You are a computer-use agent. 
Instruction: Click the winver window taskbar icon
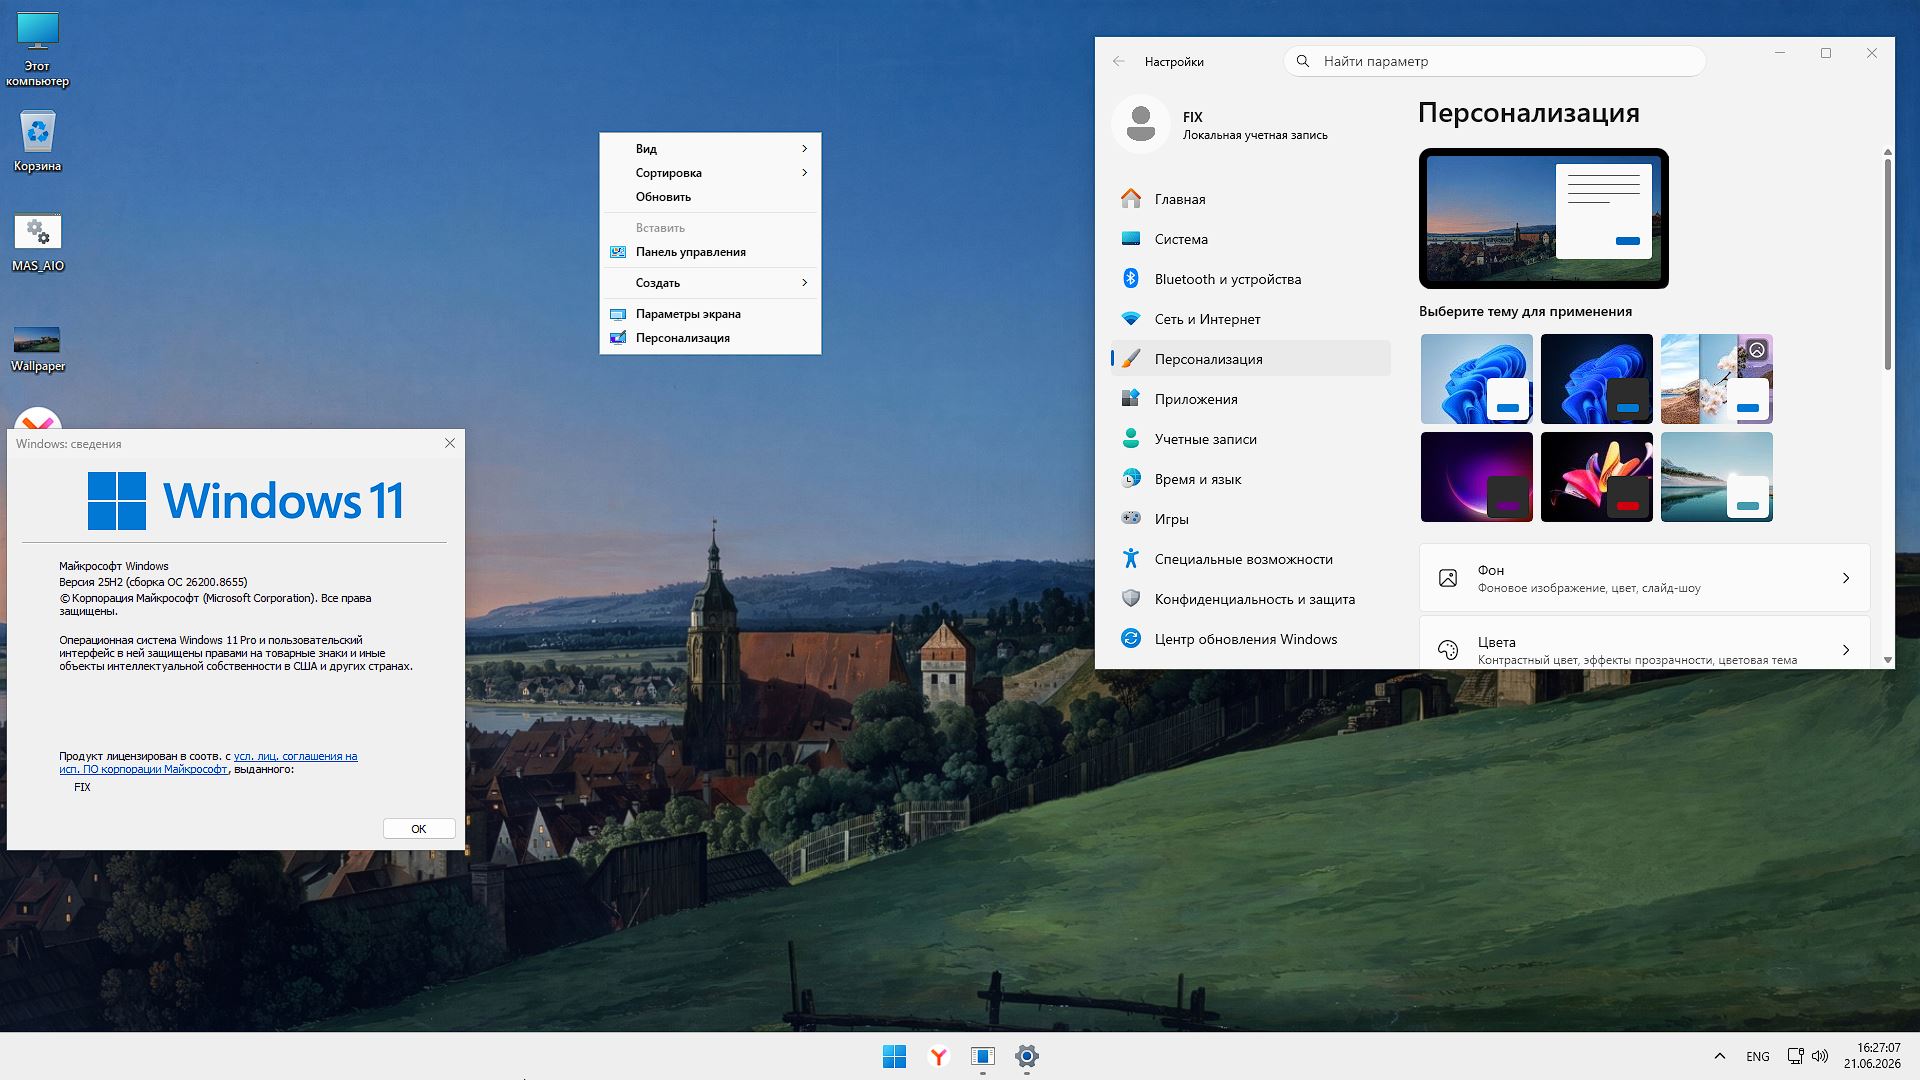[983, 1056]
